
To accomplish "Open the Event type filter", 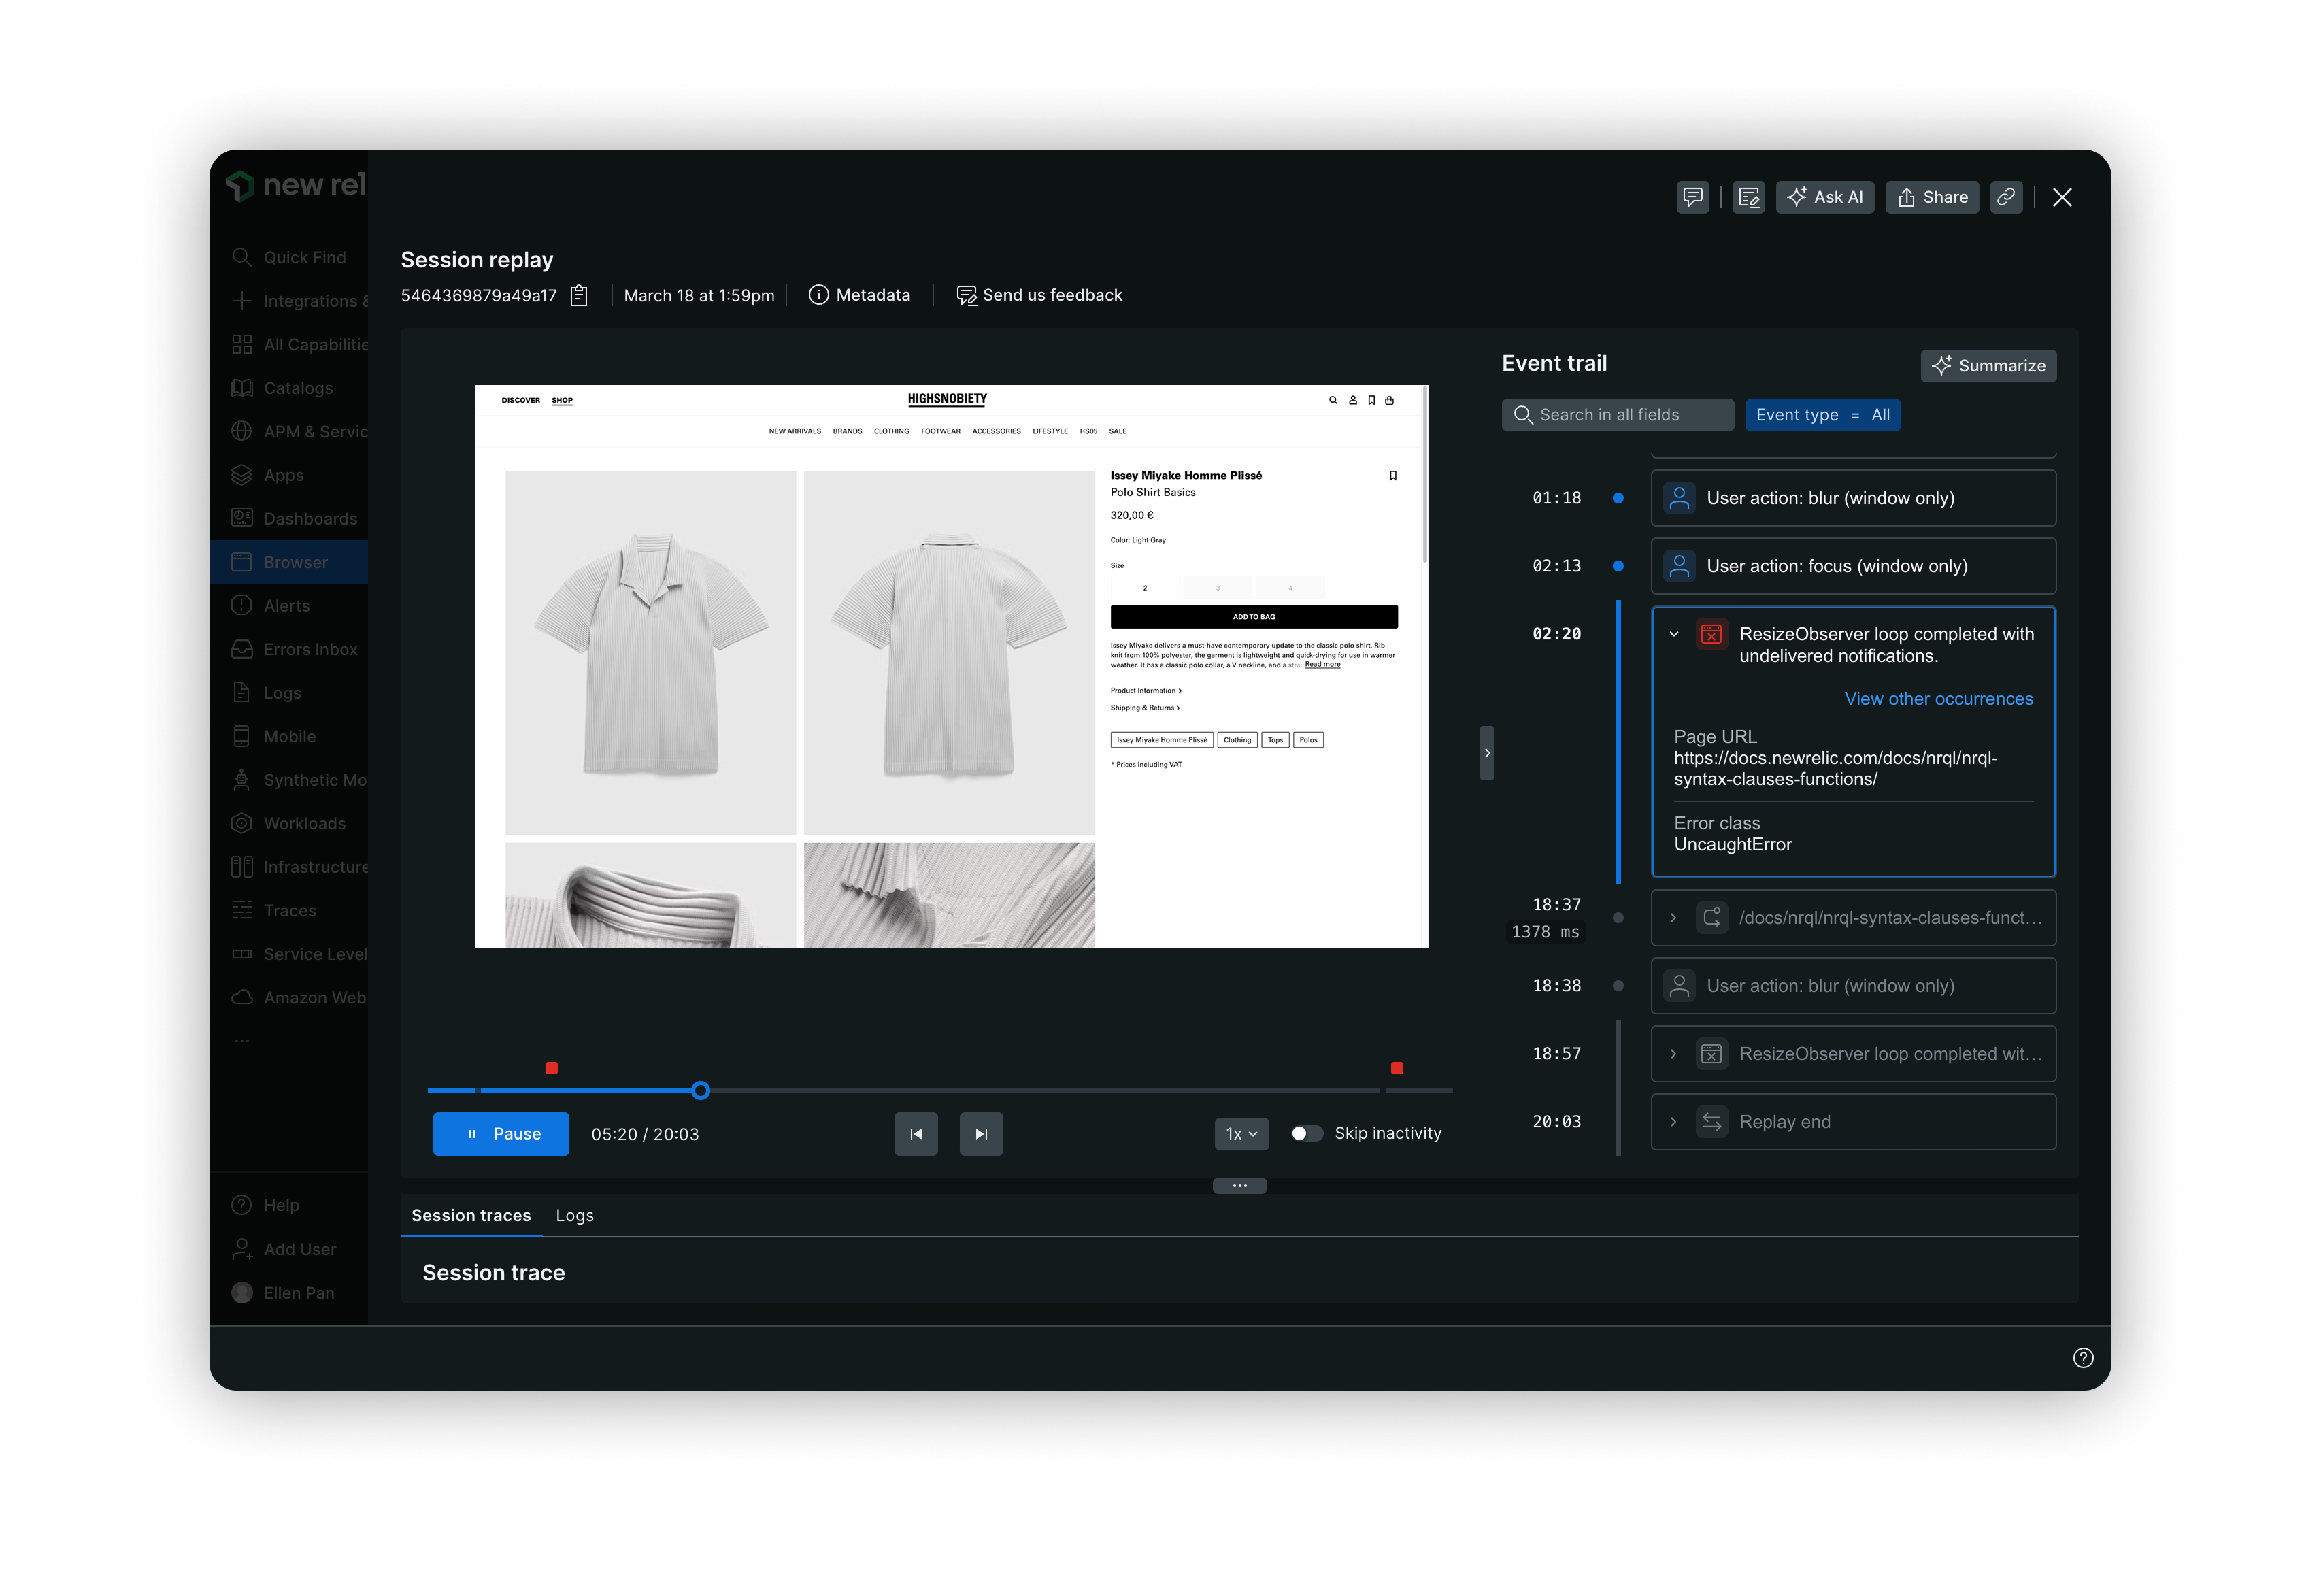I will [1822, 415].
